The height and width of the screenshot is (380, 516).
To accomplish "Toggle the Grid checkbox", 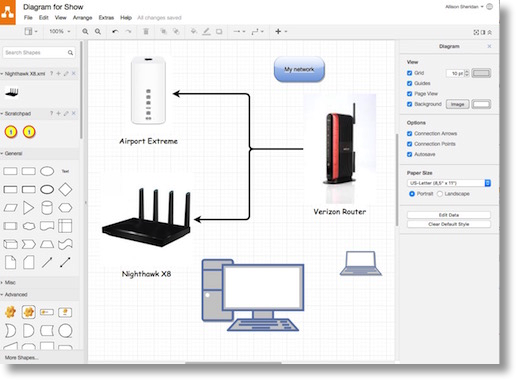I will [410, 73].
